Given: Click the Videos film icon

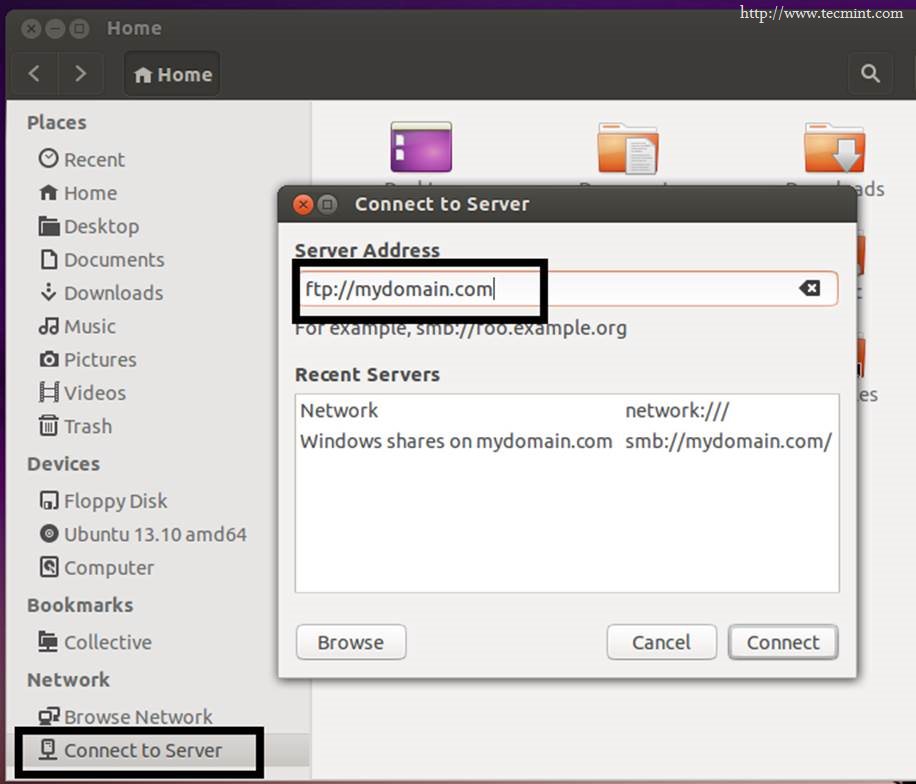Looking at the screenshot, I should point(48,391).
